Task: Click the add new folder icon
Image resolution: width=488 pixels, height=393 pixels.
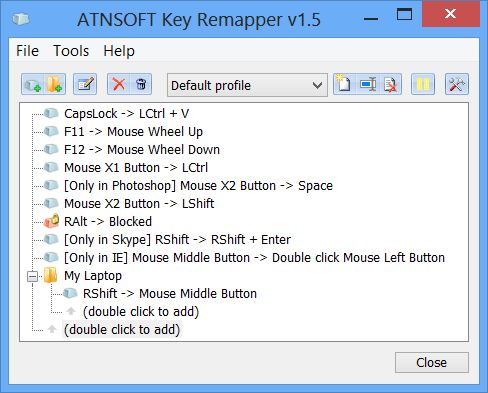Action: 54,84
